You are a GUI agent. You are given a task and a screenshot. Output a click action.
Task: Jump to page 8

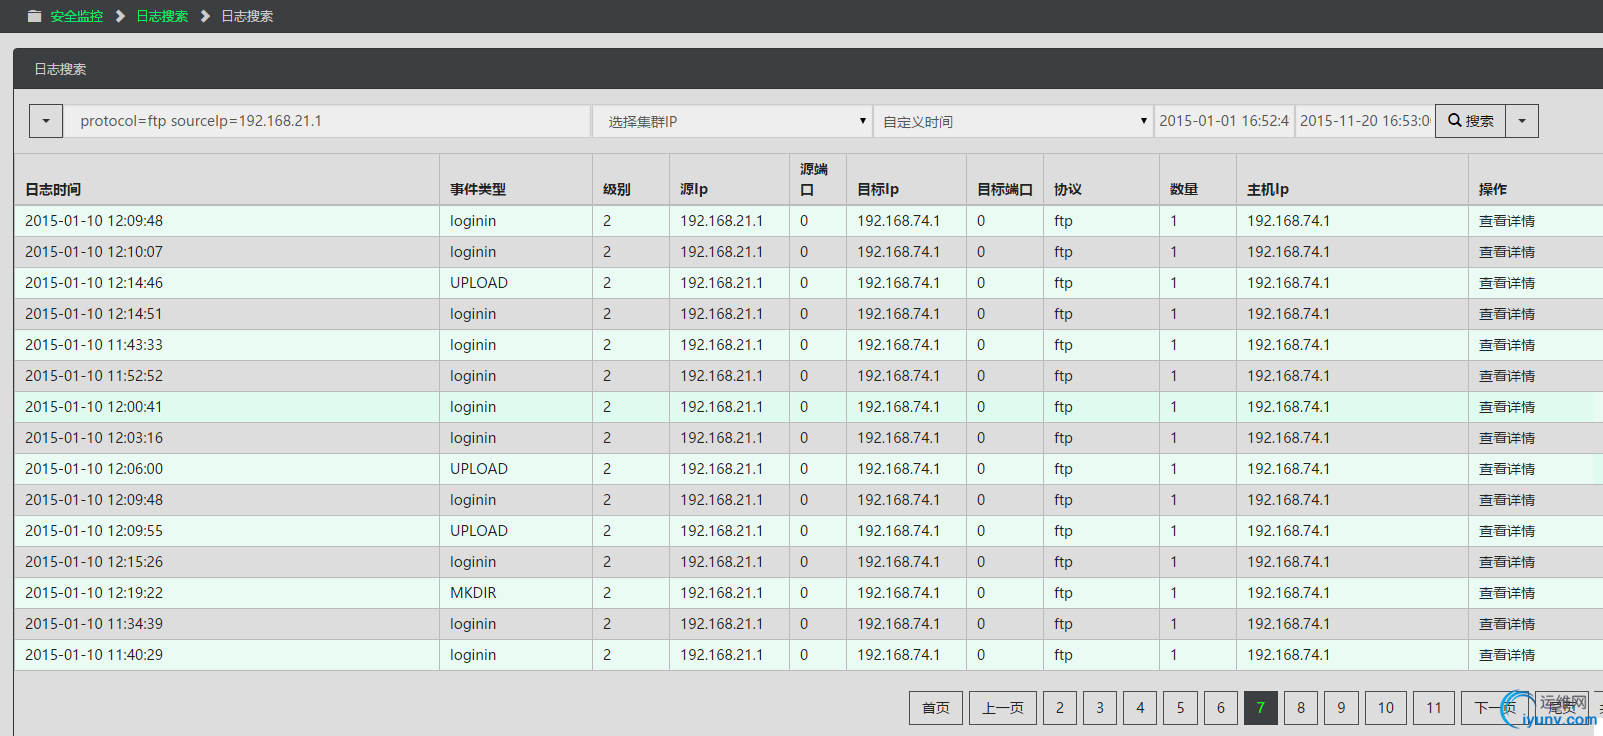1301,708
